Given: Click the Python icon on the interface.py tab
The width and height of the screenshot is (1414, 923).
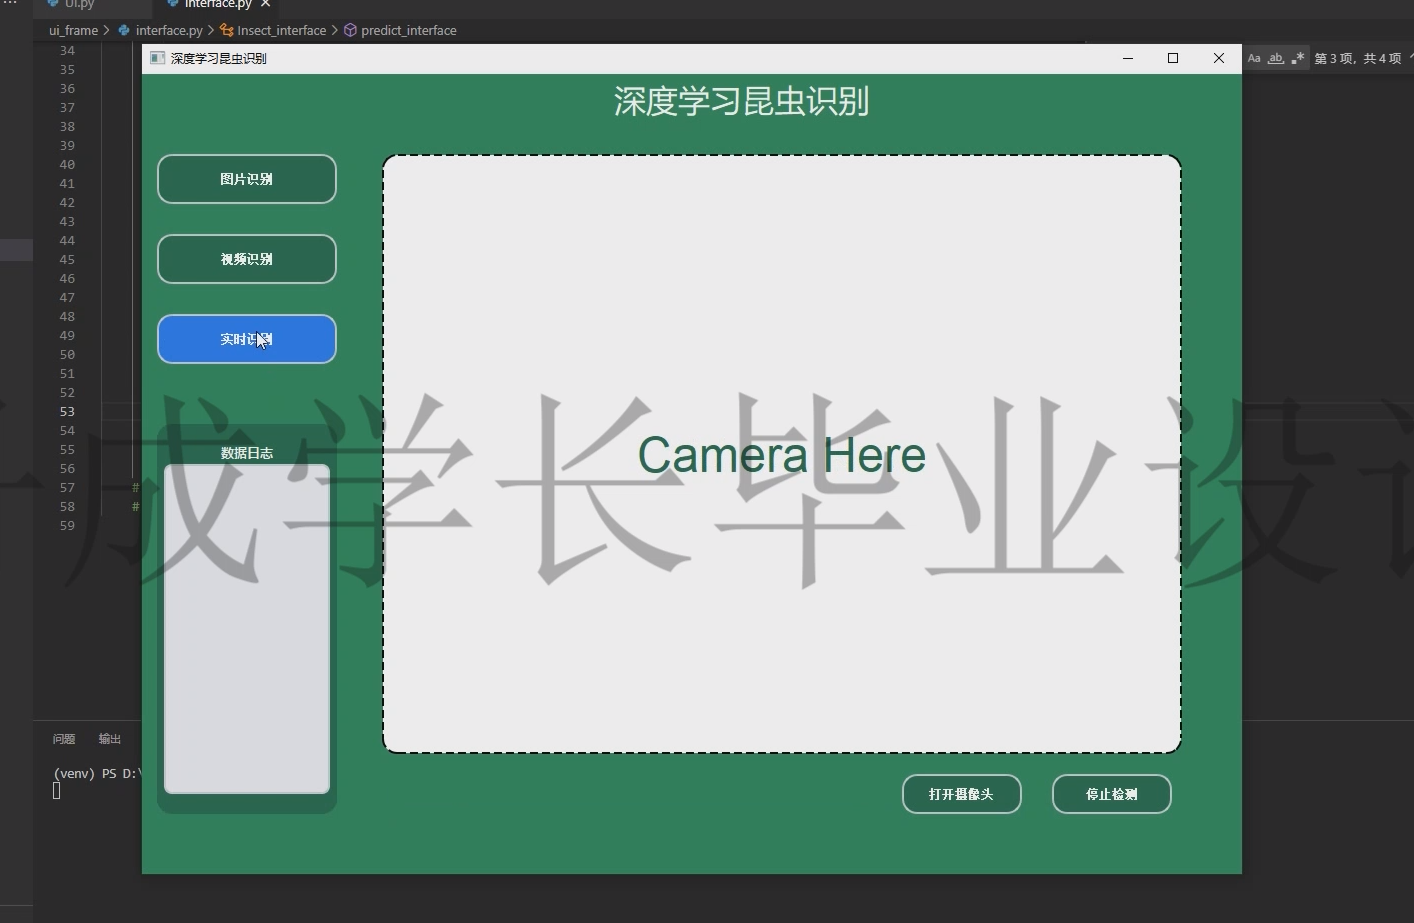Looking at the screenshot, I should [172, 4].
